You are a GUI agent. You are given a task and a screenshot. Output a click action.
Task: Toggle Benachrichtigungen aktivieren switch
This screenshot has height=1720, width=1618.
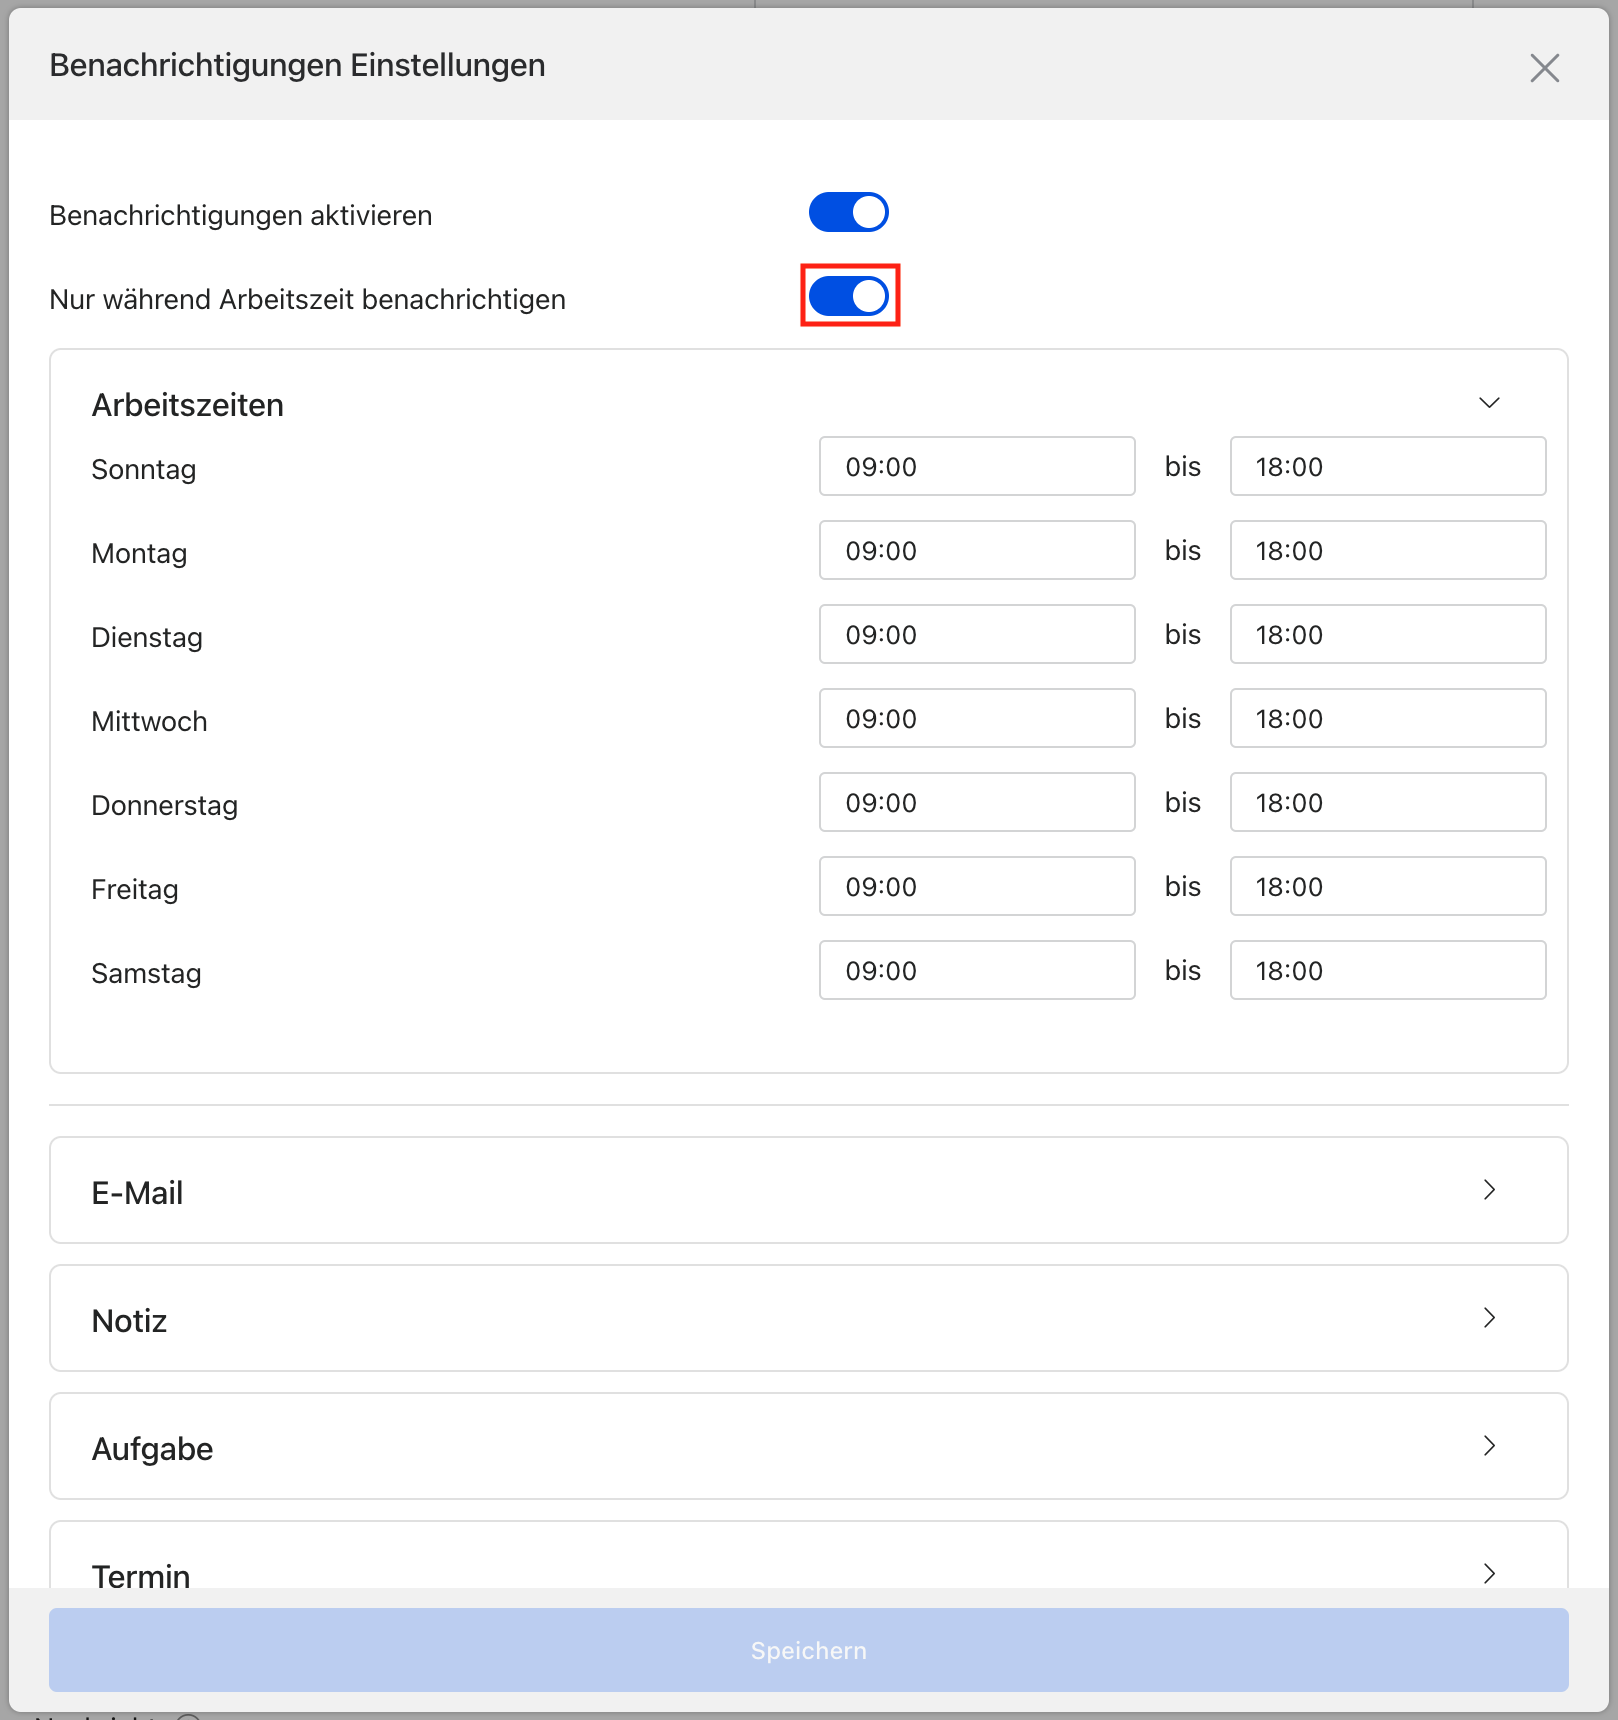coord(848,213)
